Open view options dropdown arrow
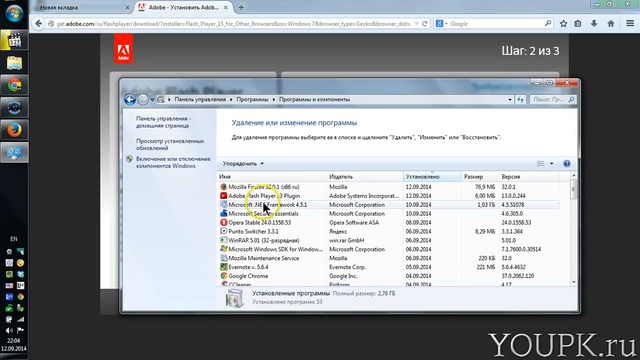Image resolution: width=640 pixels, height=360 pixels. [551, 164]
